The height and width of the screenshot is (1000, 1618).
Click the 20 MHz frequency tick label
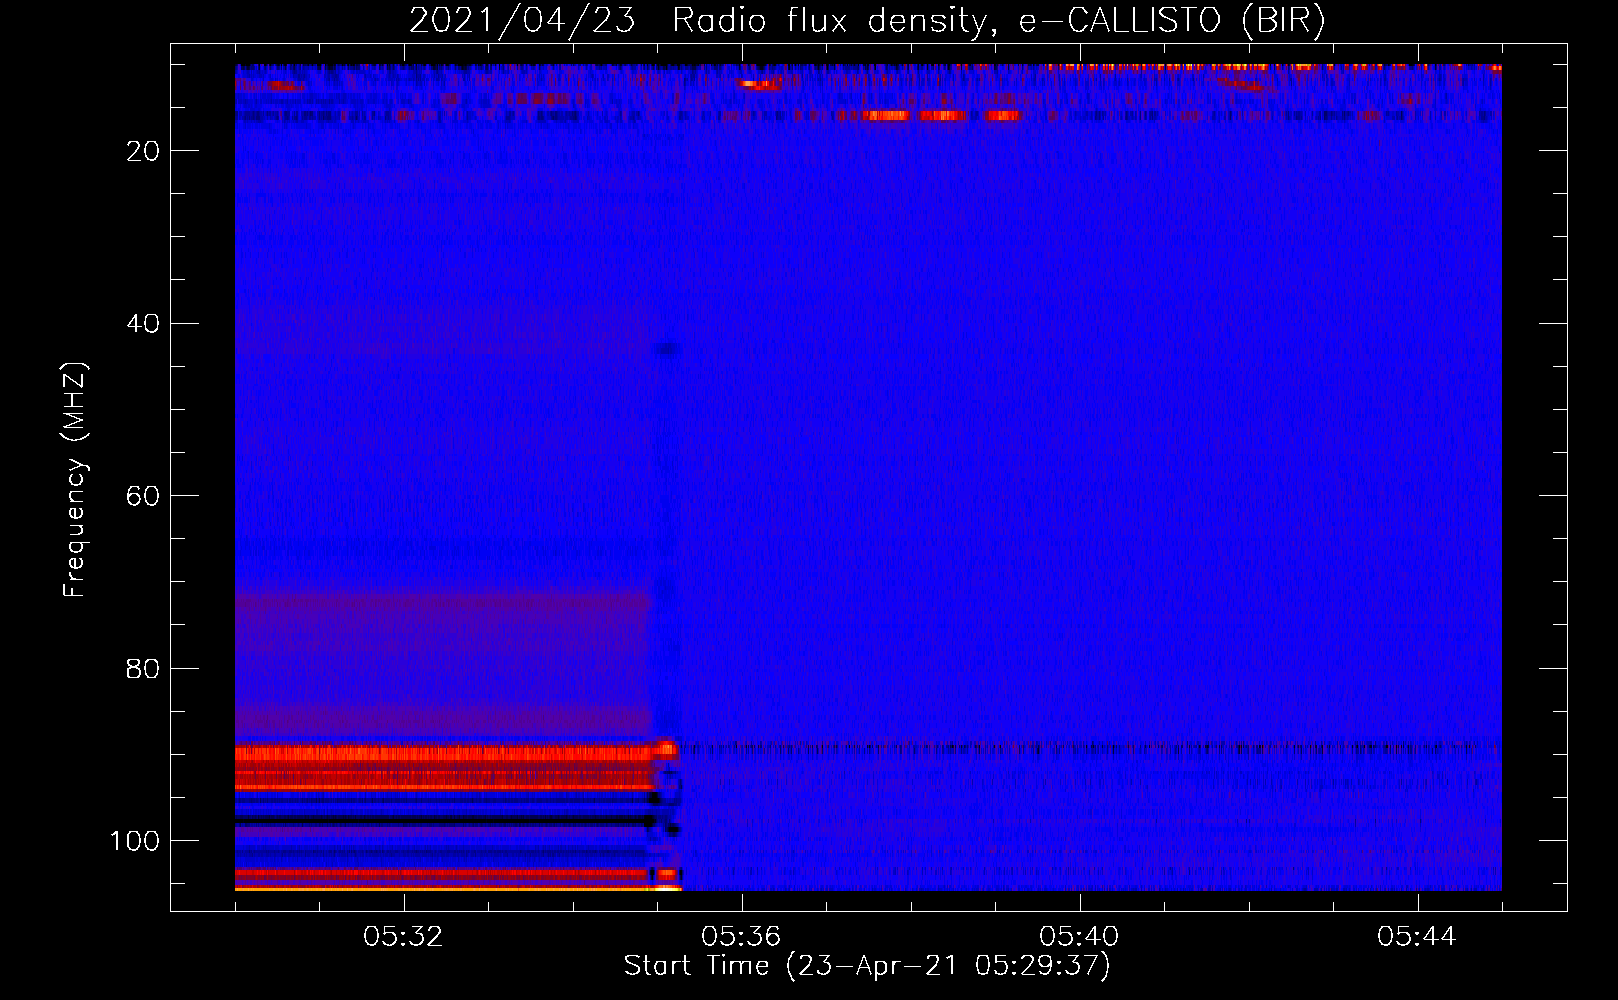[x=144, y=151]
